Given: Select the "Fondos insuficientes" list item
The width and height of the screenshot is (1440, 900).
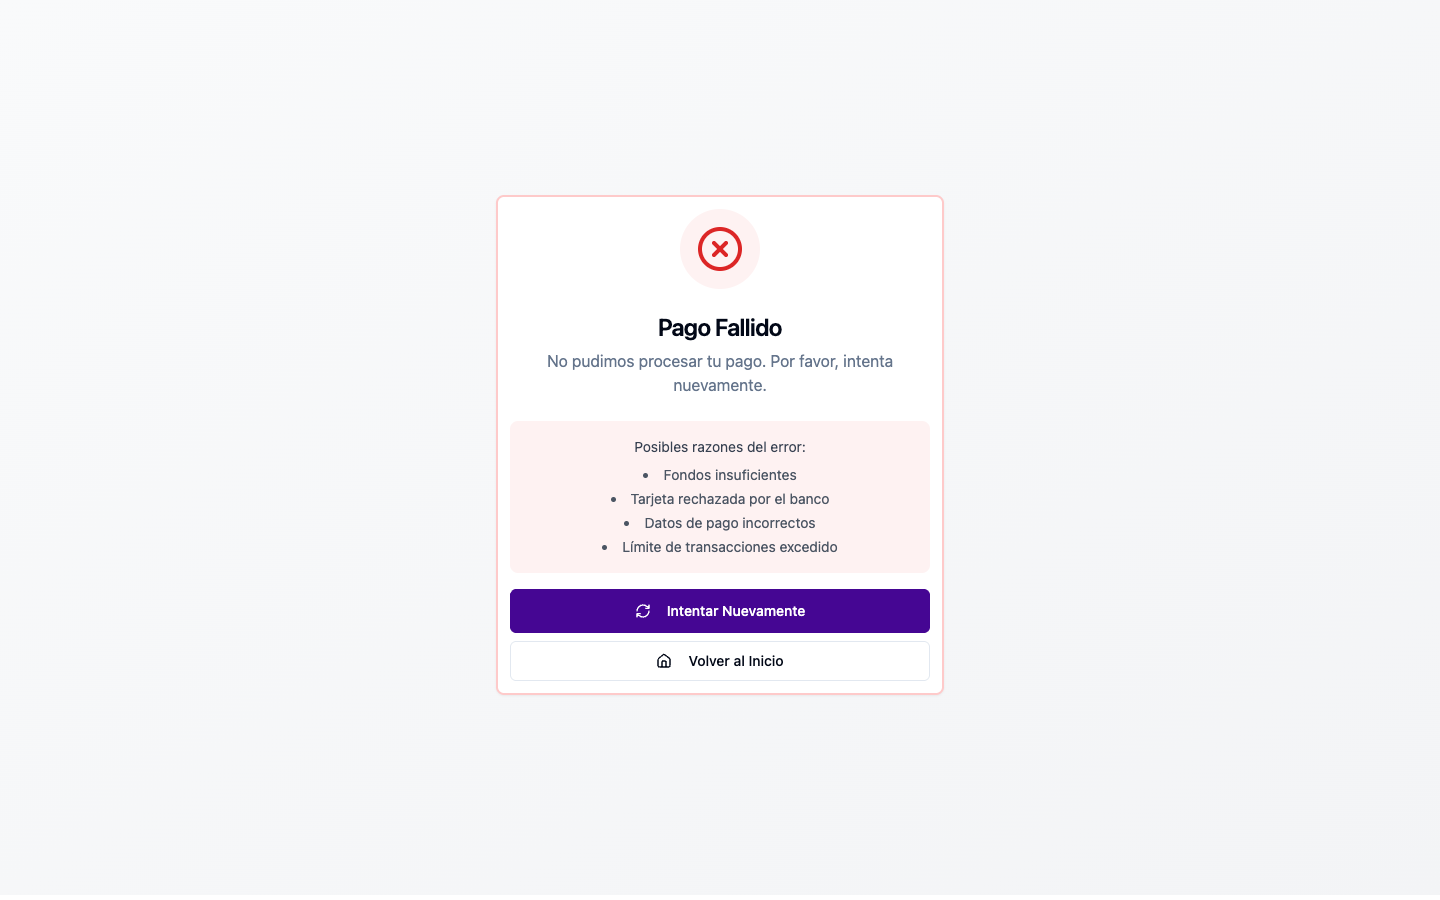Looking at the screenshot, I should tap(730, 475).
